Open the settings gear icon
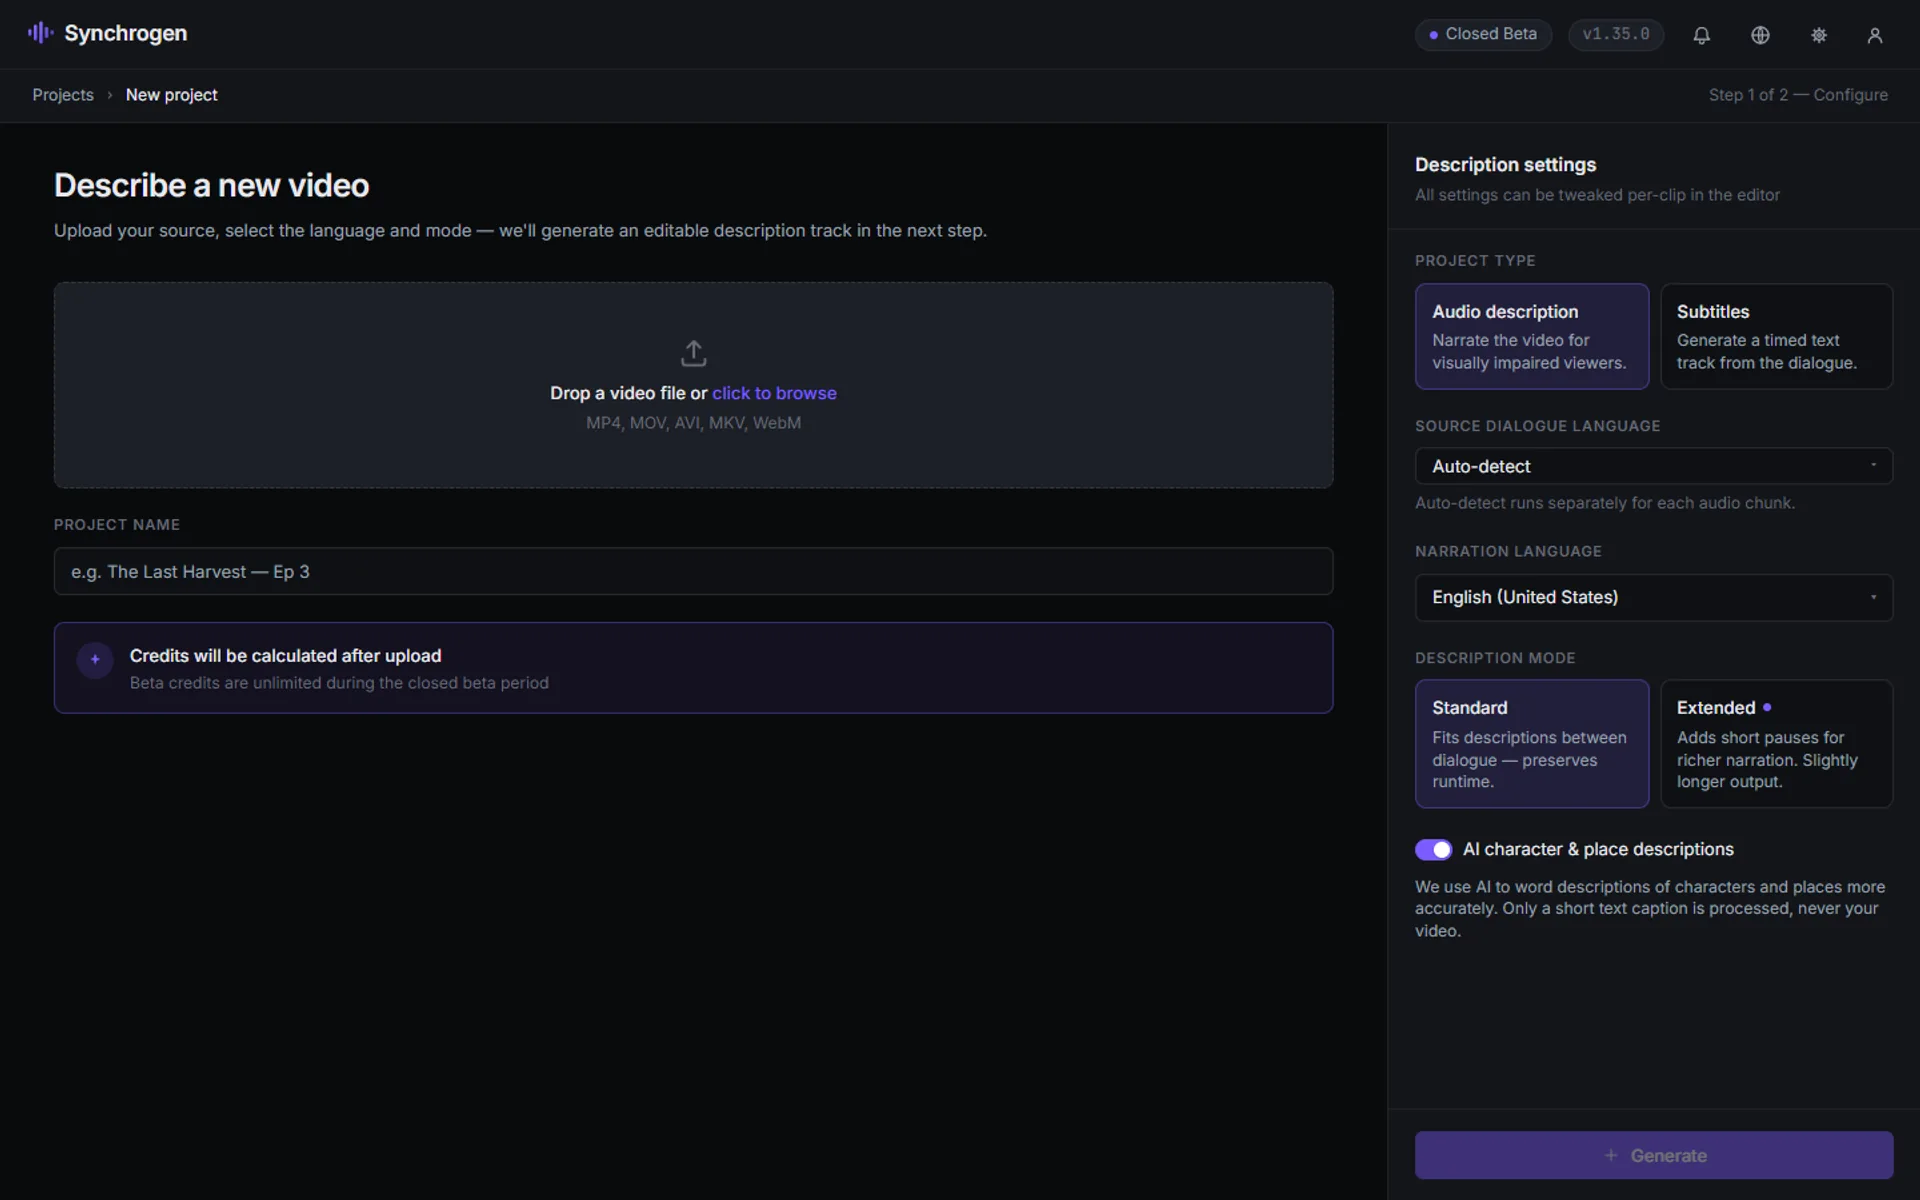 pyautogui.click(x=1818, y=35)
